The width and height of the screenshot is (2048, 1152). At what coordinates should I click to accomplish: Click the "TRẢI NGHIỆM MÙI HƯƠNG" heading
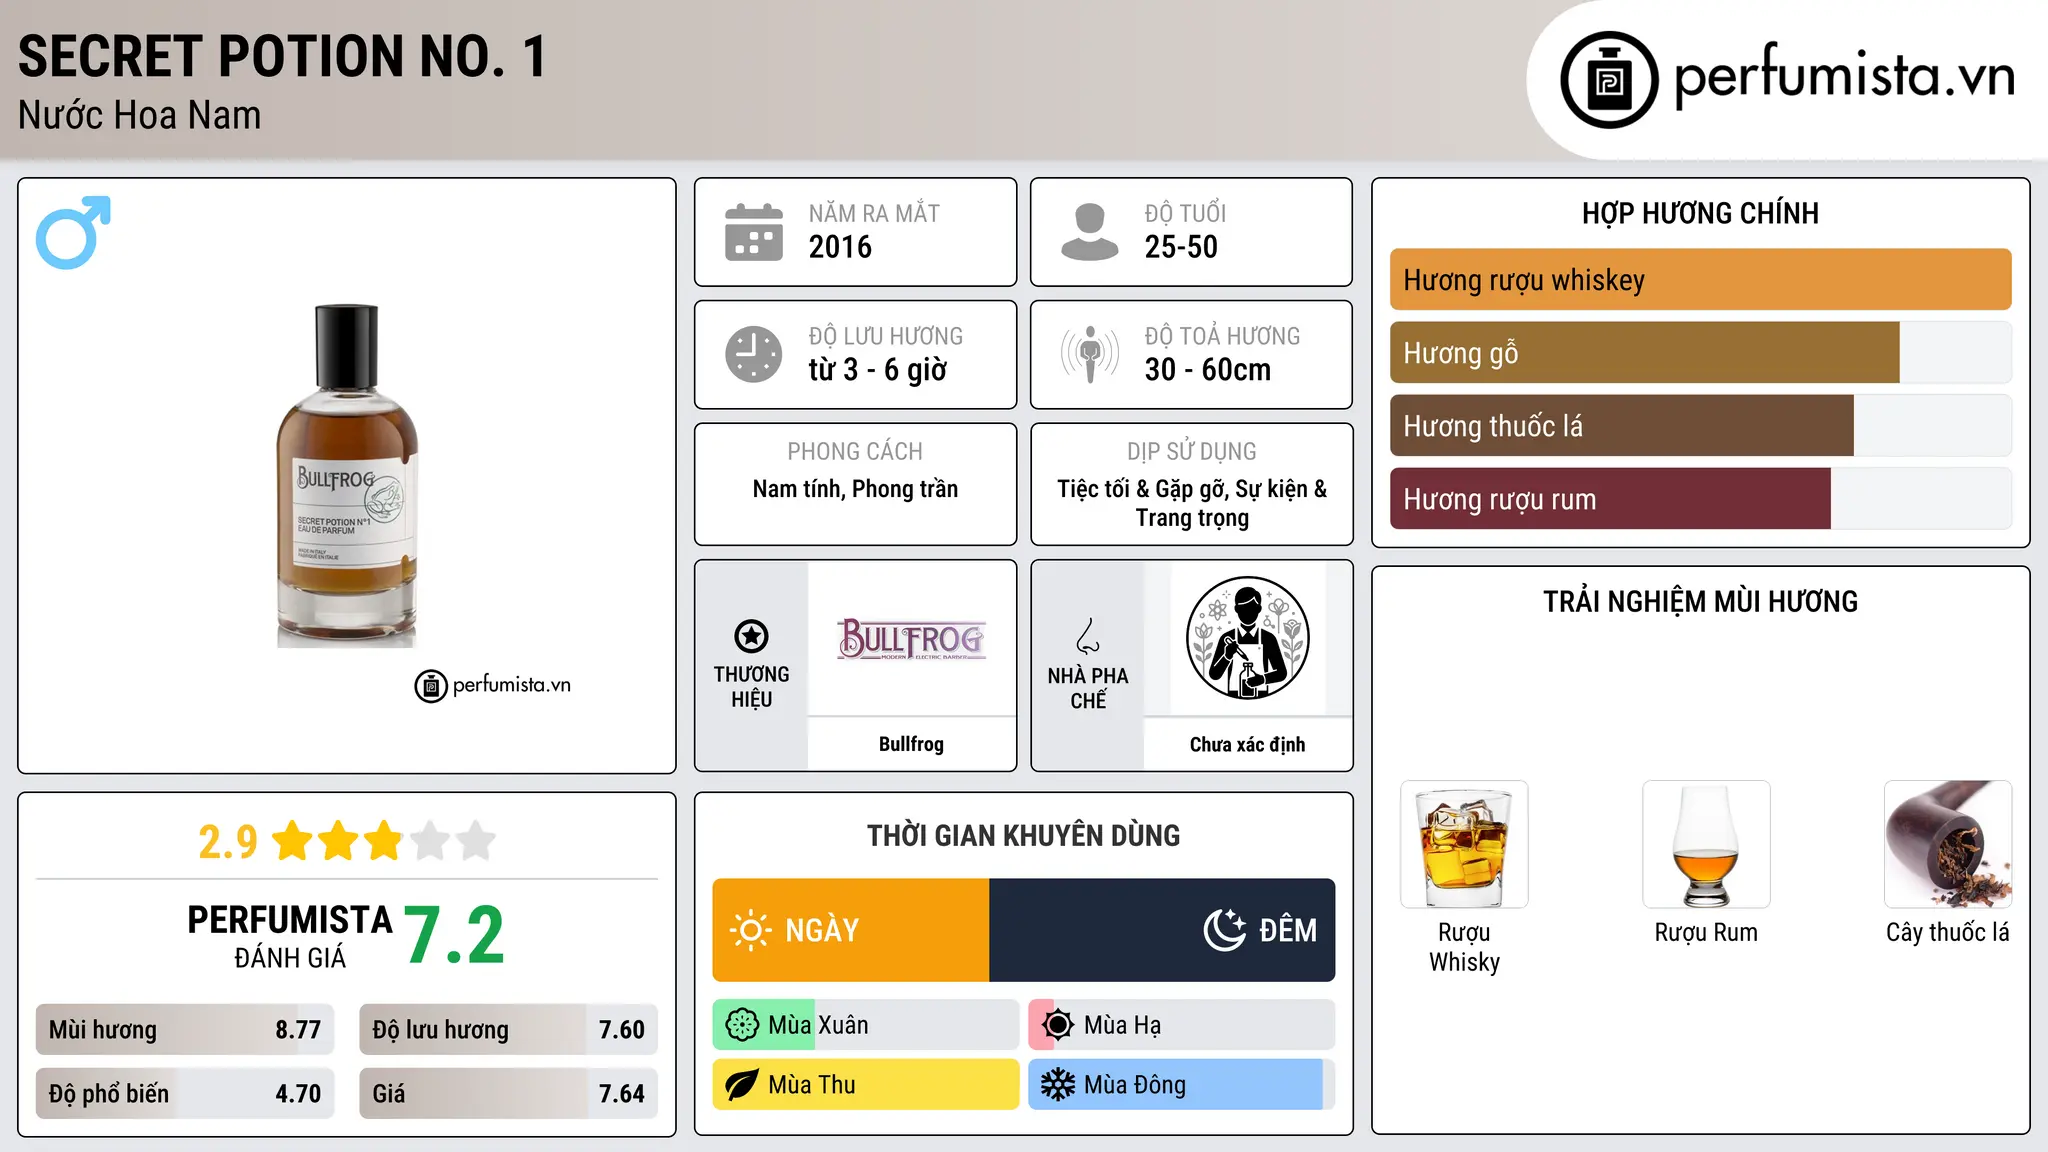tap(1700, 602)
